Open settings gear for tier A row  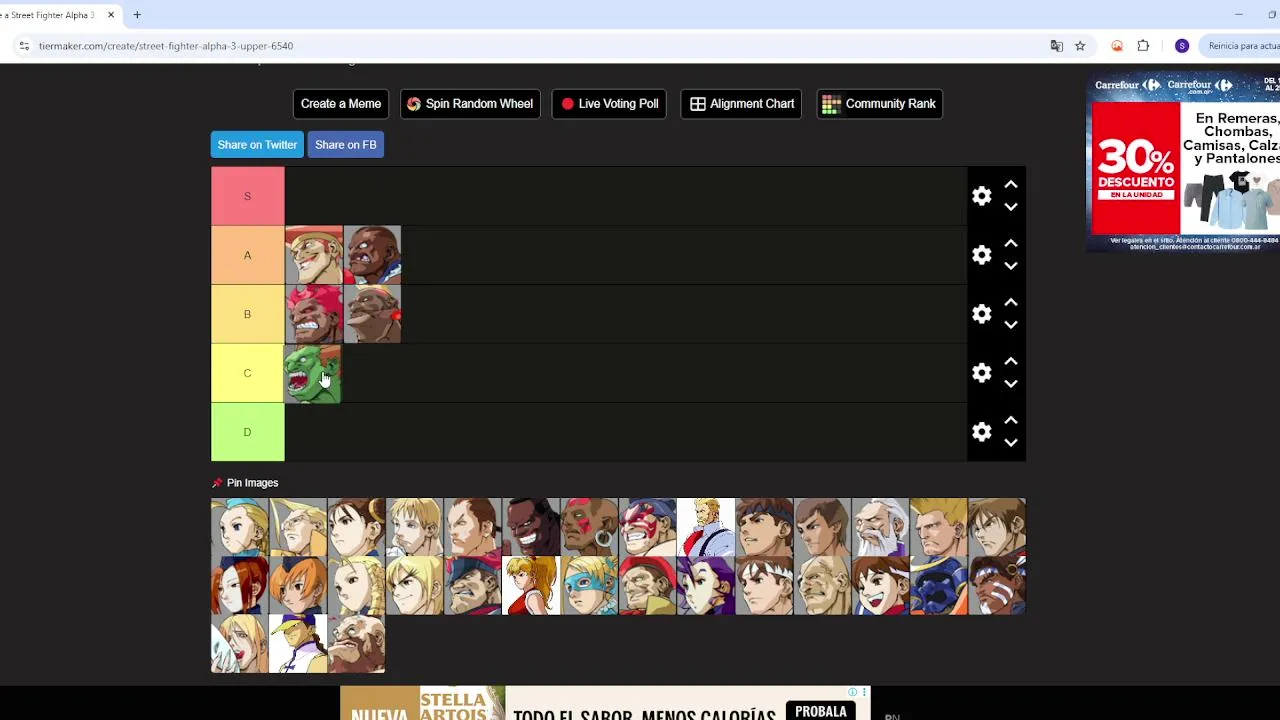click(x=982, y=255)
